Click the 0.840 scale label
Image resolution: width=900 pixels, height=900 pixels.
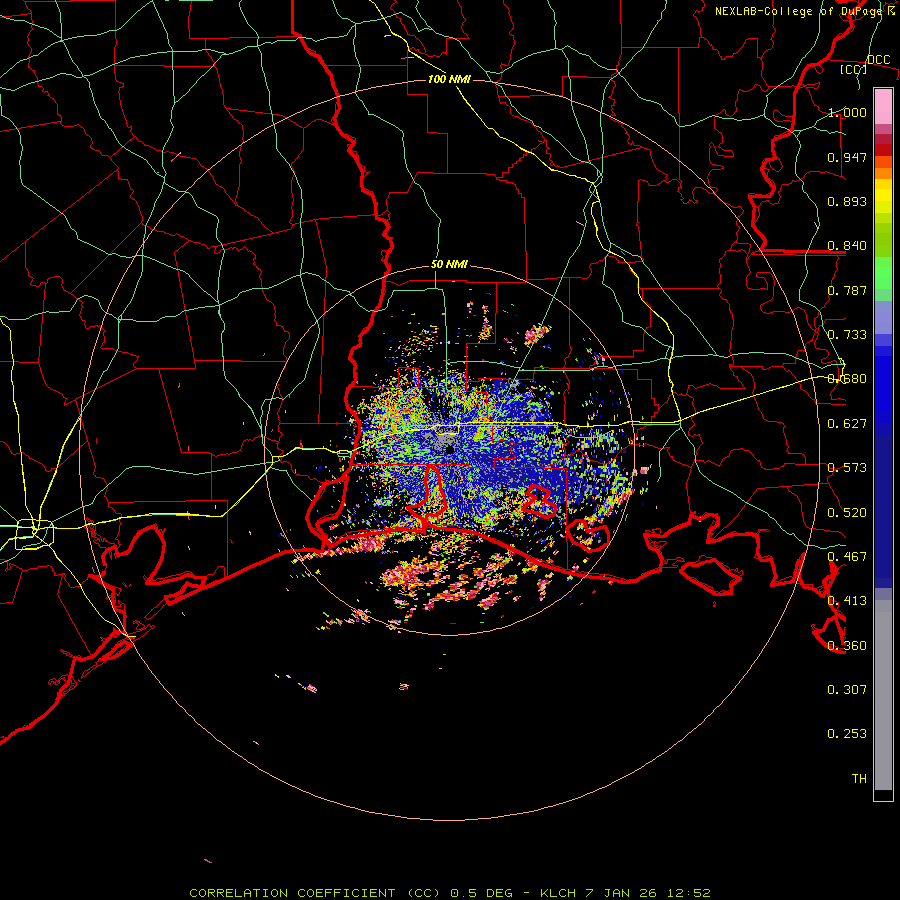coord(847,246)
